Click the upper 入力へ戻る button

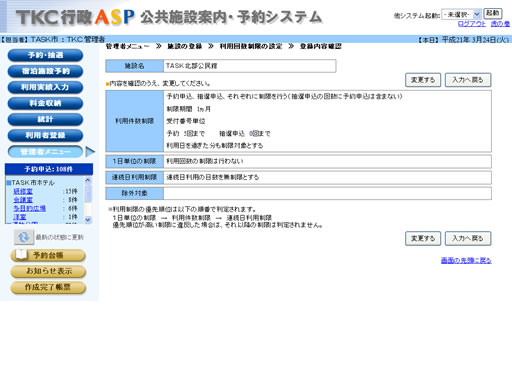pos(468,80)
